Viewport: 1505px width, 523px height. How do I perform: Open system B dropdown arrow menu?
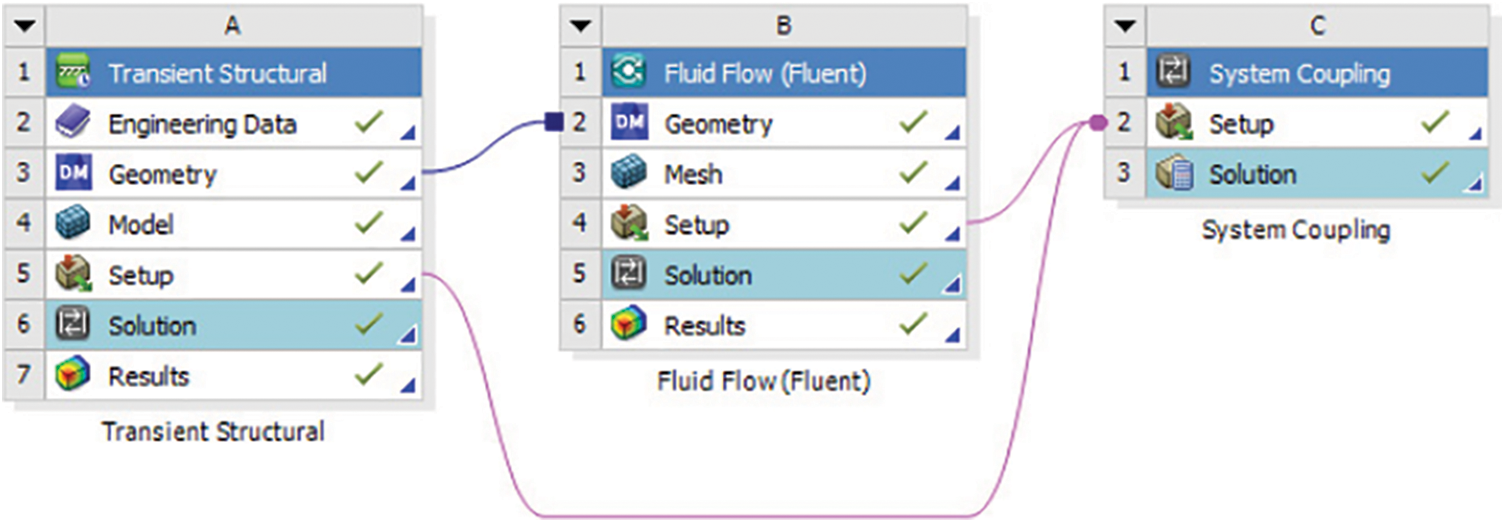tap(581, 27)
